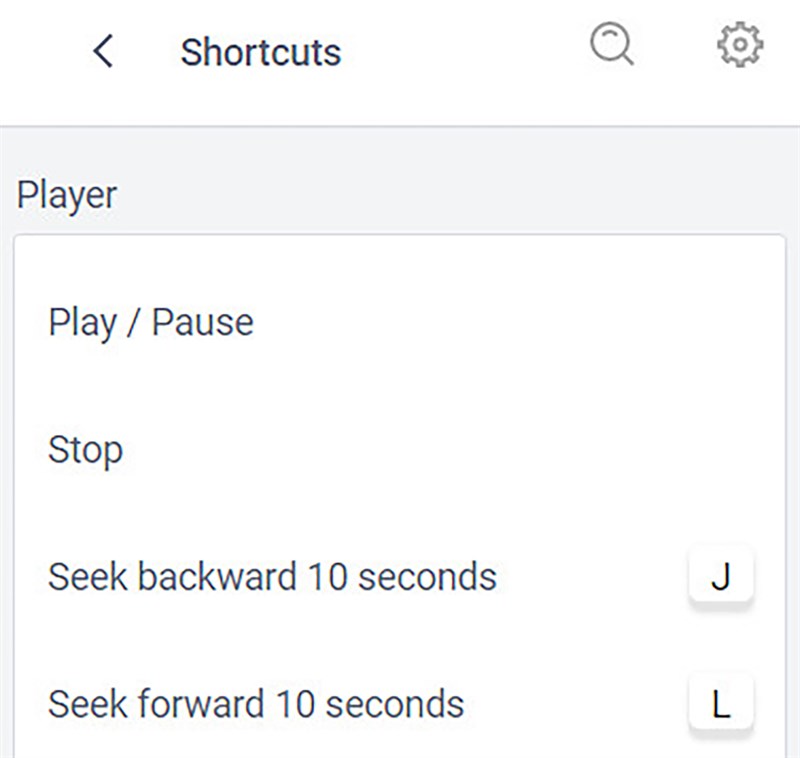Image resolution: width=800 pixels, height=758 pixels.
Task: Return to previous screen with chevron
Action: click(x=103, y=51)
